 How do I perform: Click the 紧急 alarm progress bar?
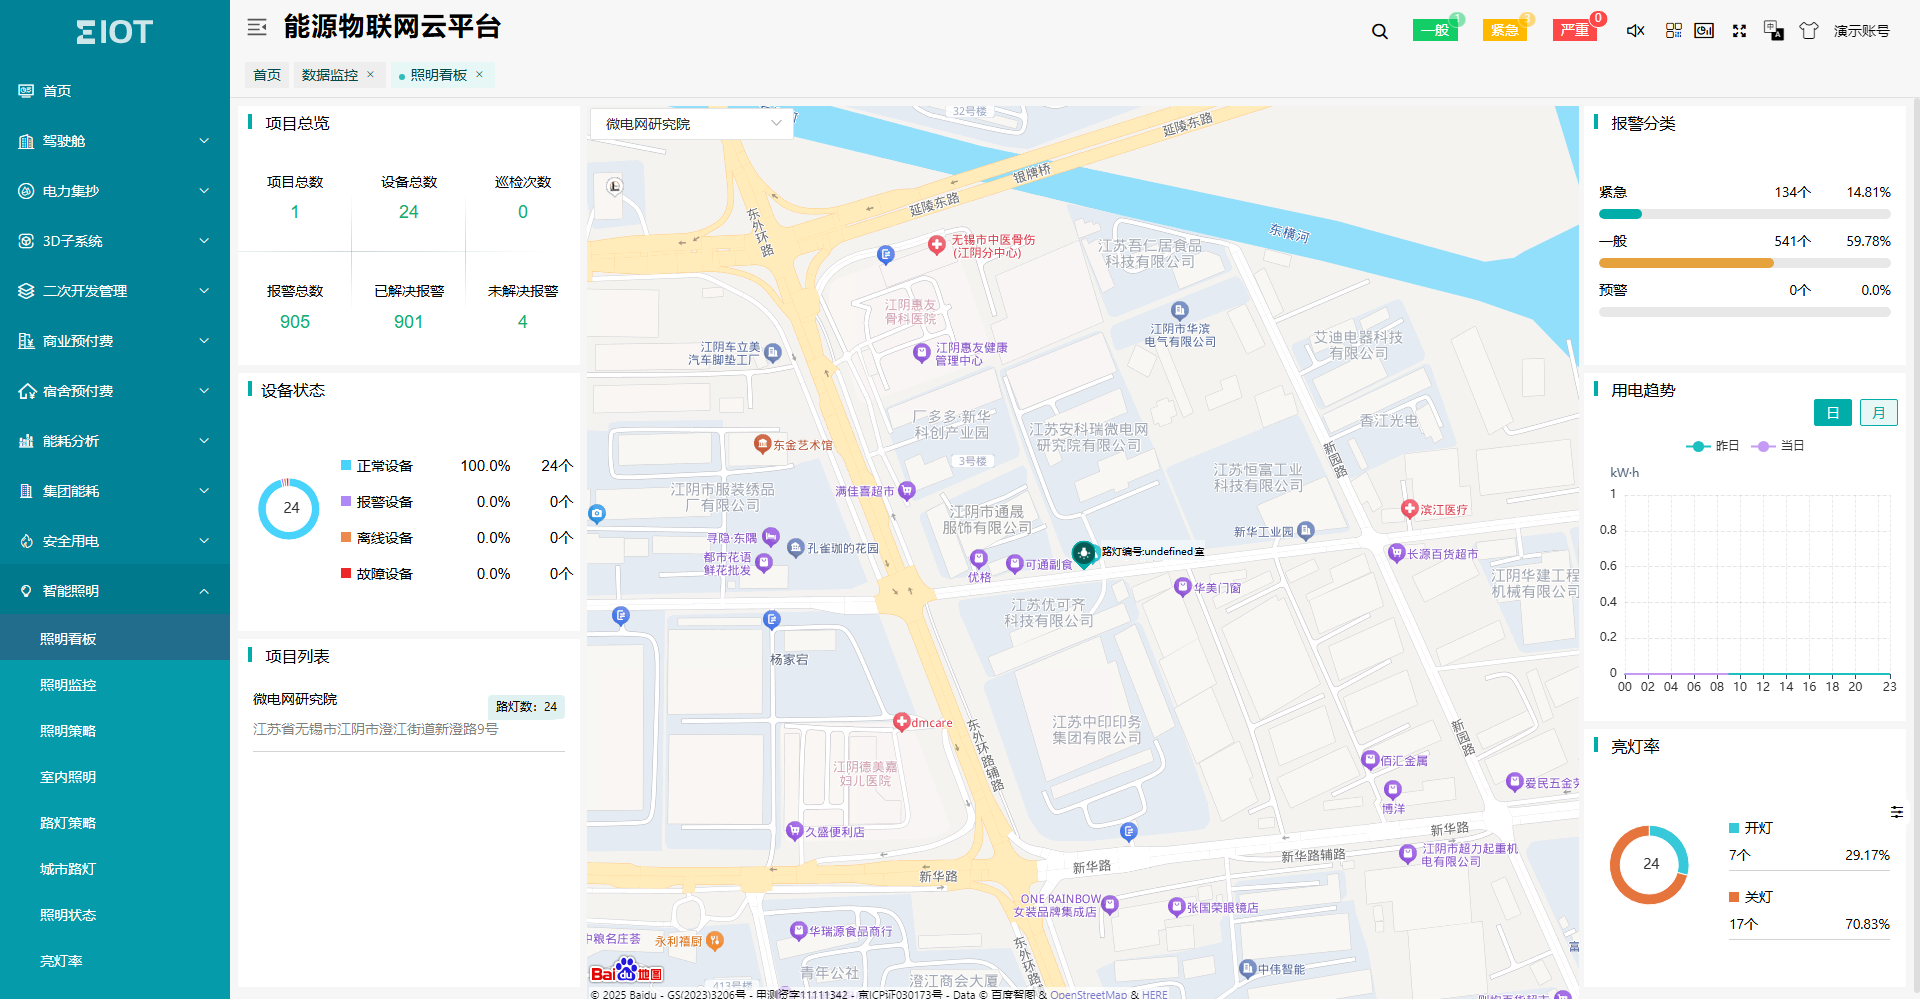[x=1744, y=214]
